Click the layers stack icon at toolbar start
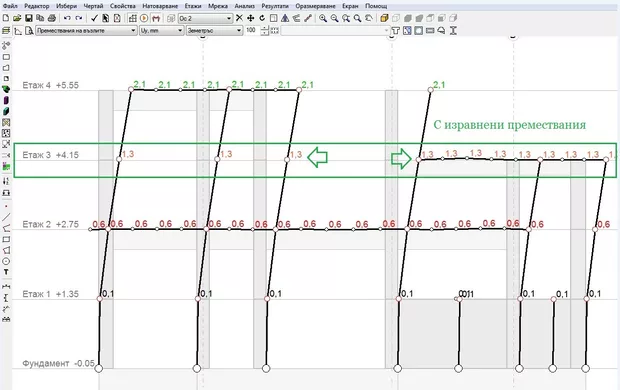The height and width of the screenshot is (390, 620). pyautogui.click(x=6, y=30)
